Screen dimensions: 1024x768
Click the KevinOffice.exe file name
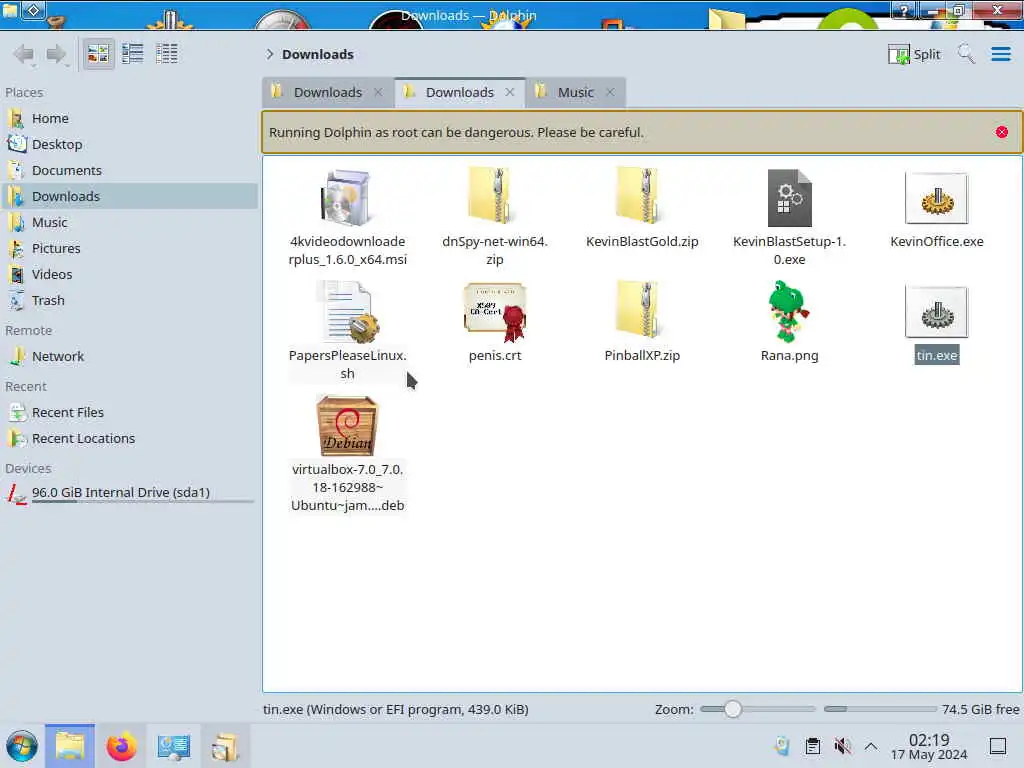coord(936,241)
